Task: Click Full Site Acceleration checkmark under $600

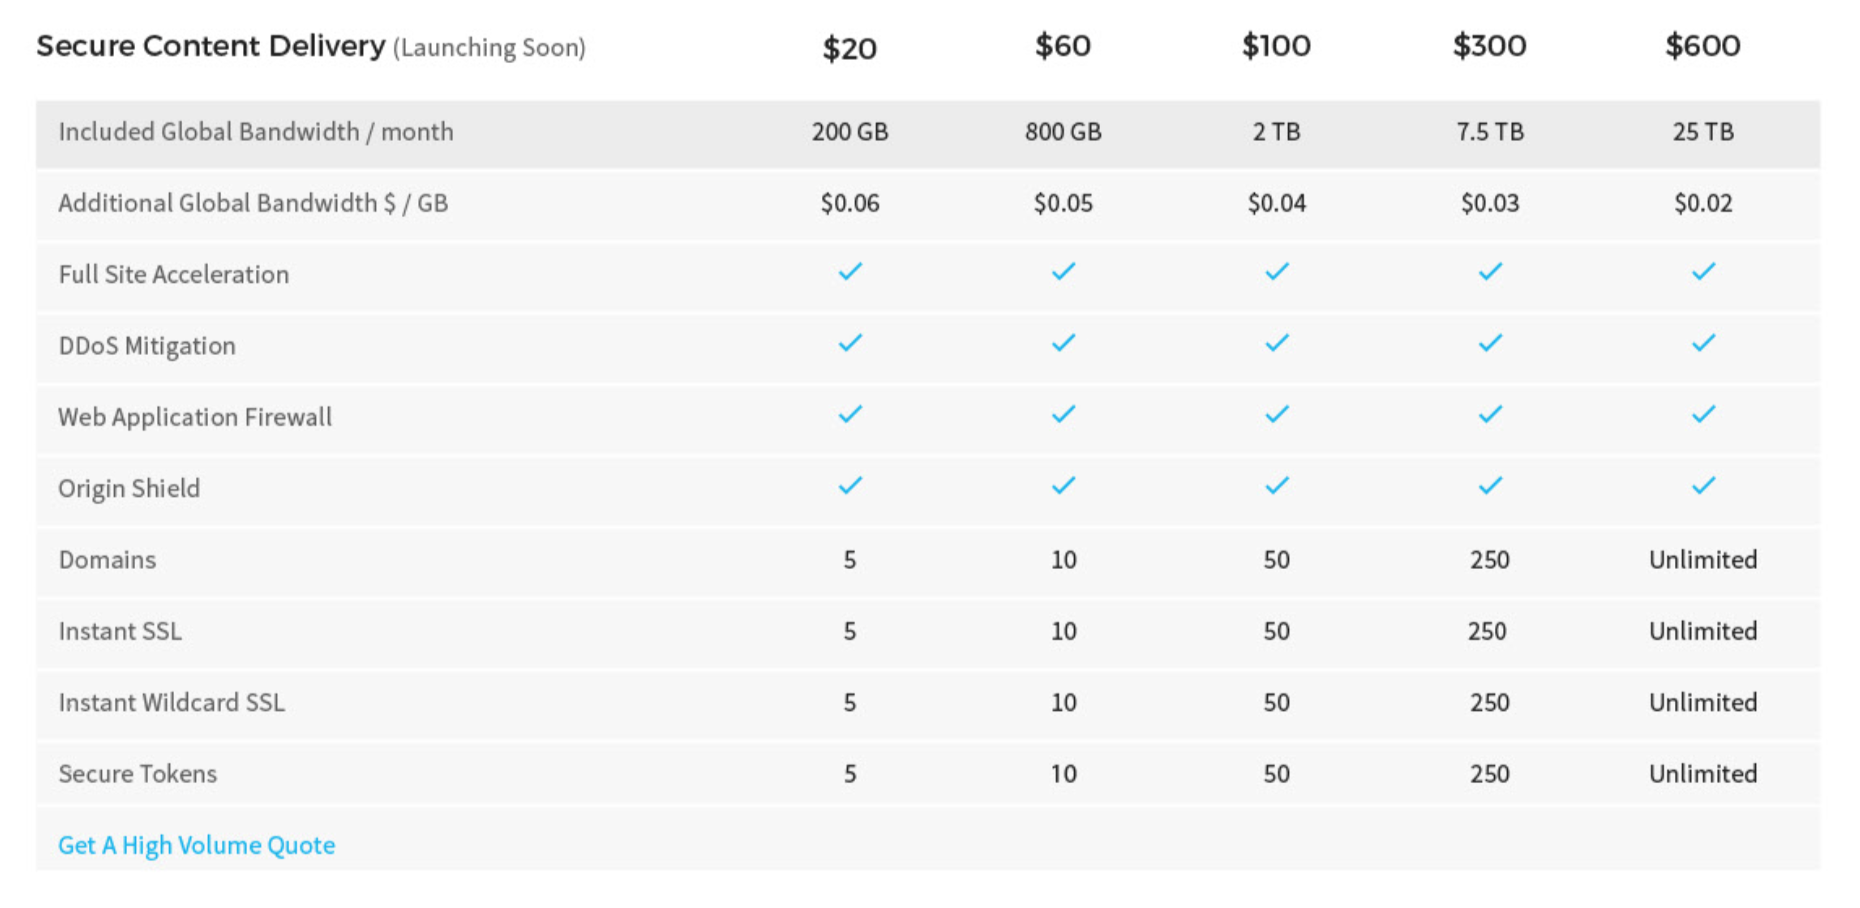Action: click(x=1703, y=272)
